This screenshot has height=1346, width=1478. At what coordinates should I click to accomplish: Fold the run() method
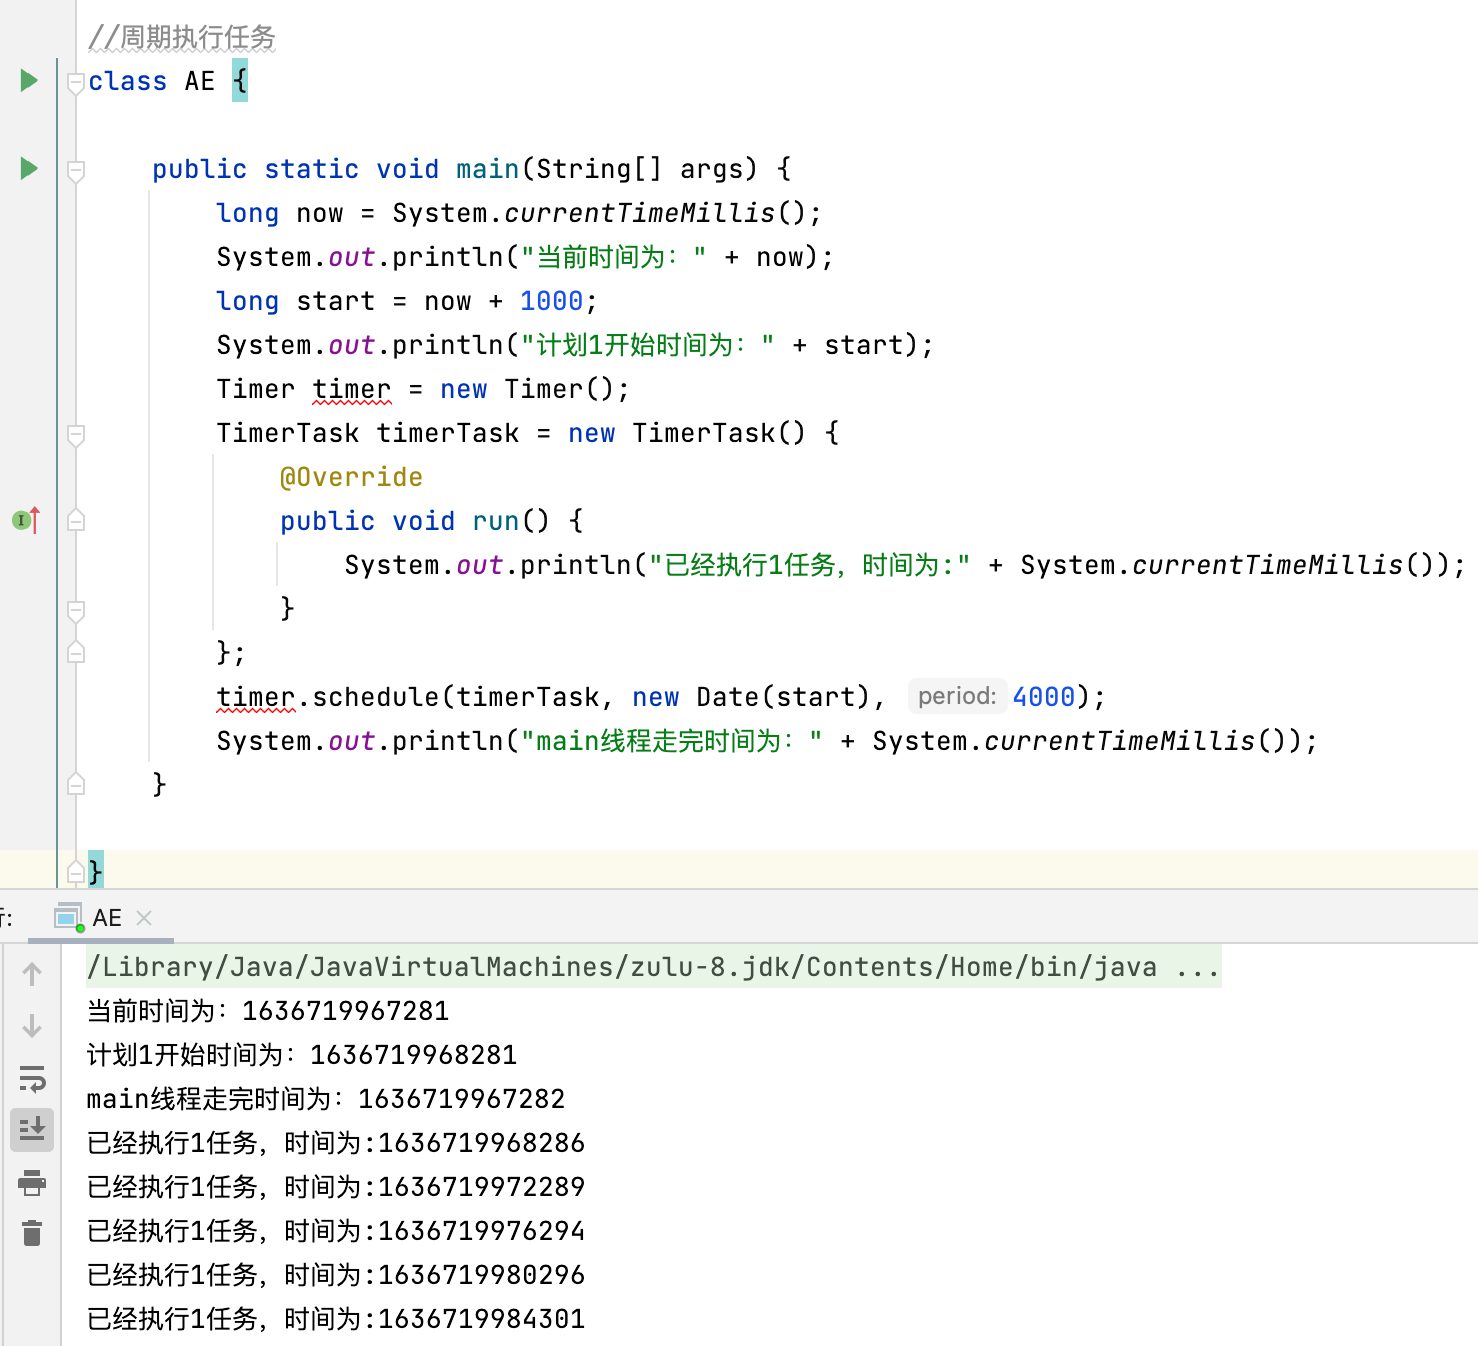point(76,521)
